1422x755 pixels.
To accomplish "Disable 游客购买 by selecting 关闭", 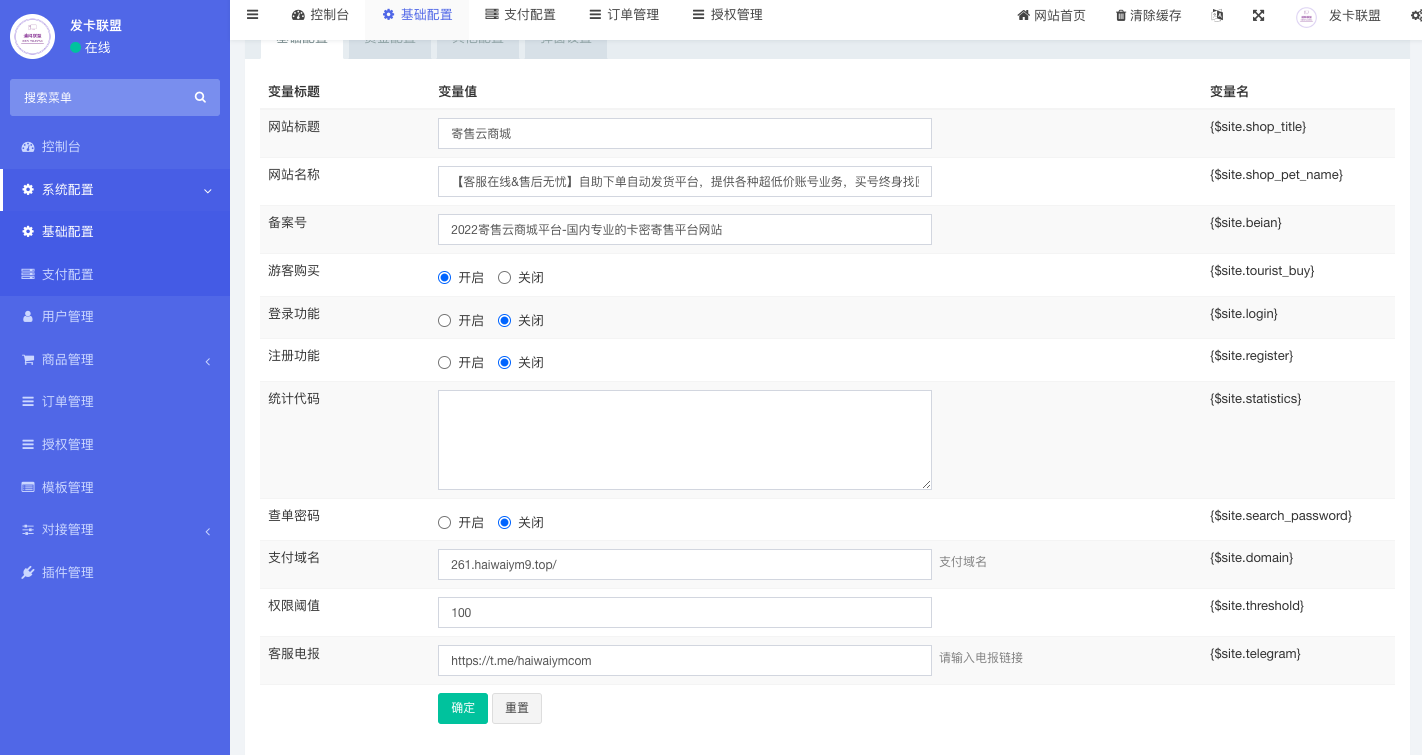I will (x=505, y=278).
